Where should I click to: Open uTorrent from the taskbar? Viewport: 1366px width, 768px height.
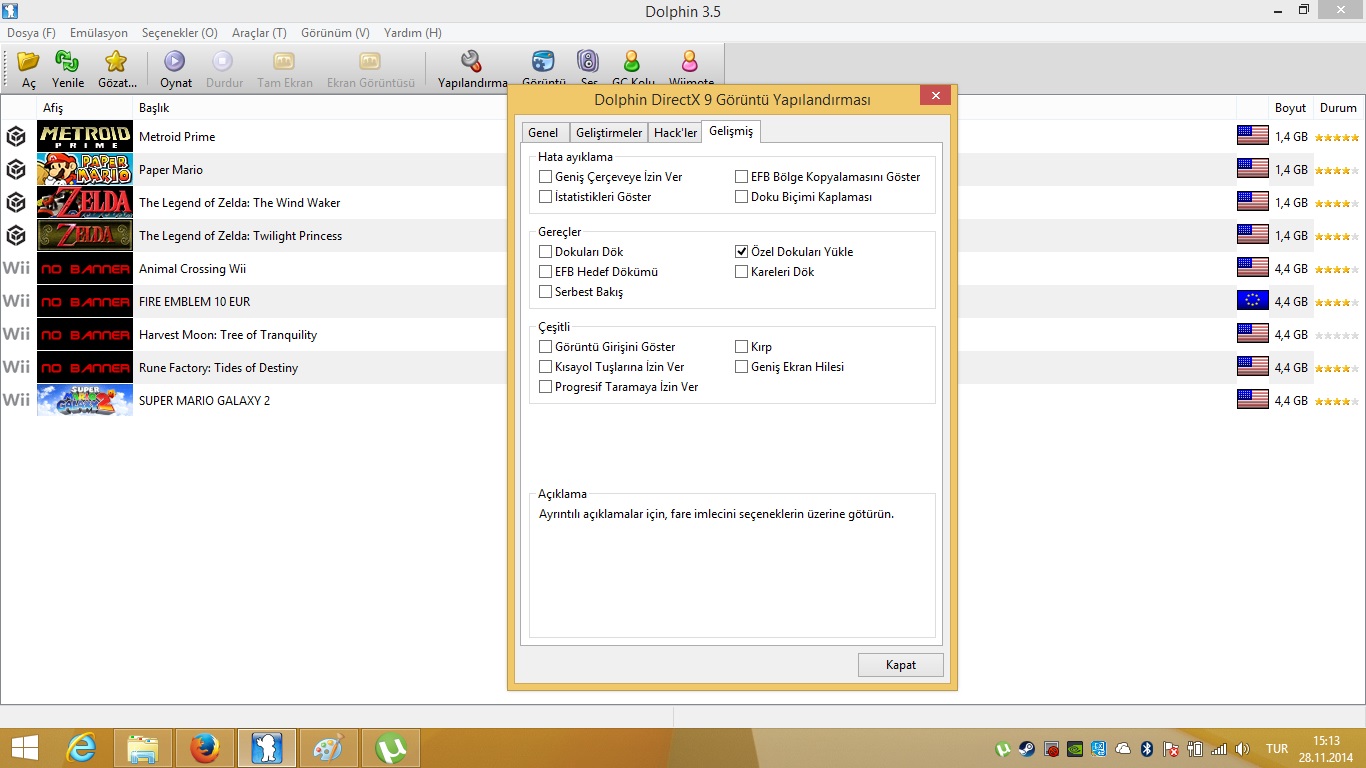pos(390,748)
